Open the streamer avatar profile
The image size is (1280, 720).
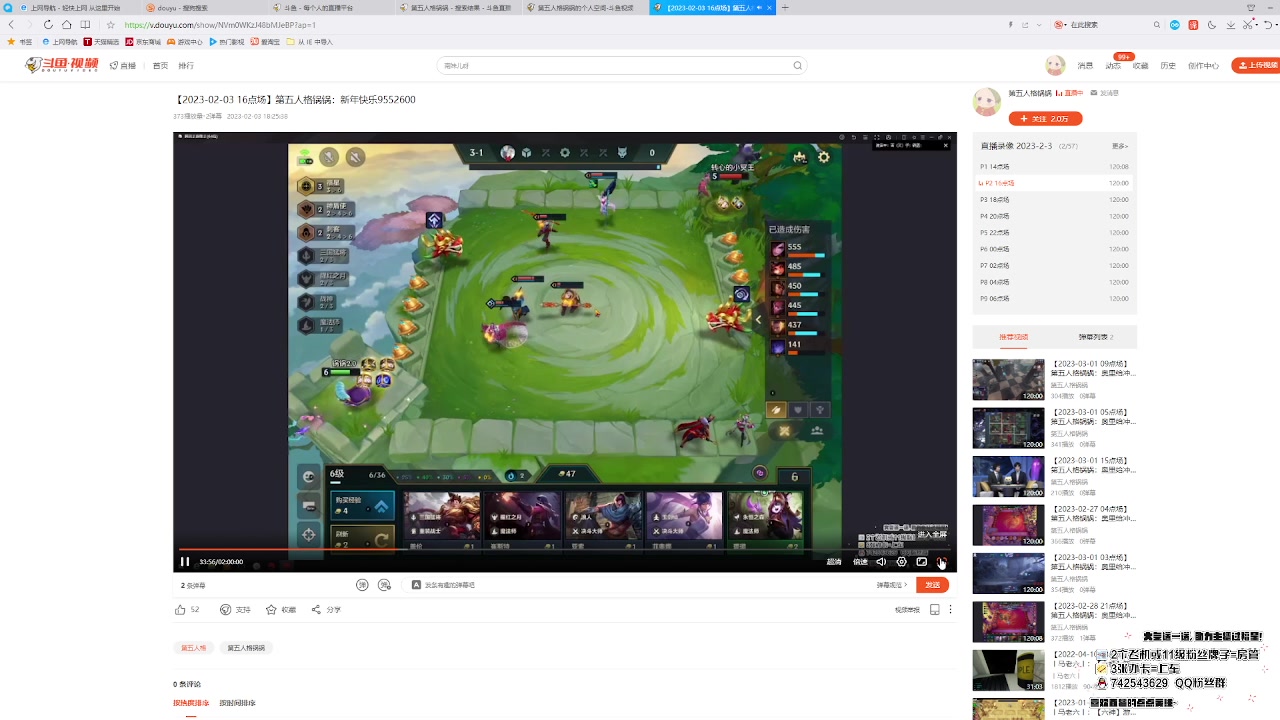(987, 102)
